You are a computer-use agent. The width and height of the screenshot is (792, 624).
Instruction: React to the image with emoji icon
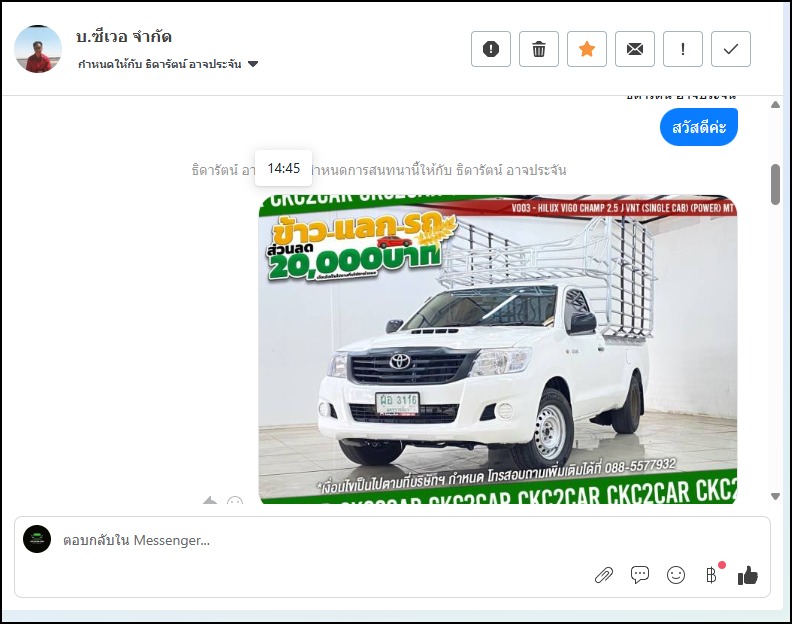(x=235, y=501)
